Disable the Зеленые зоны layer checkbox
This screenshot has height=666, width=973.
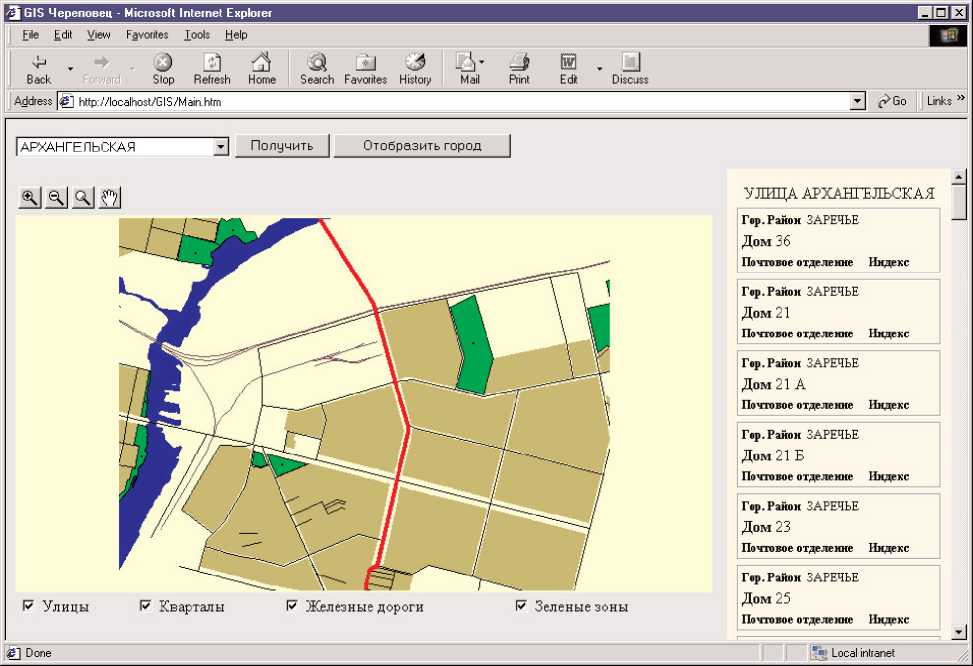point(521,605)
